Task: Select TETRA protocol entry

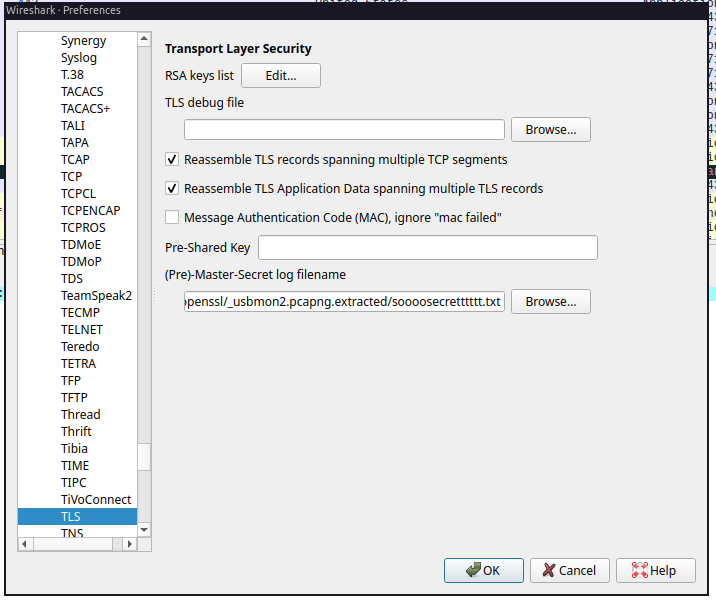Action: click(x=79, y=364)
